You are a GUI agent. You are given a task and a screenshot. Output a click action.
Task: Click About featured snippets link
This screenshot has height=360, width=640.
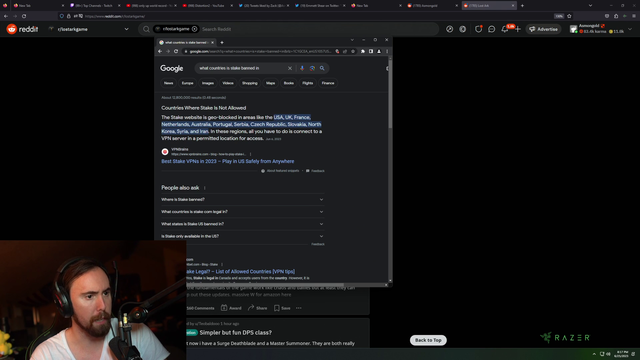282,171
